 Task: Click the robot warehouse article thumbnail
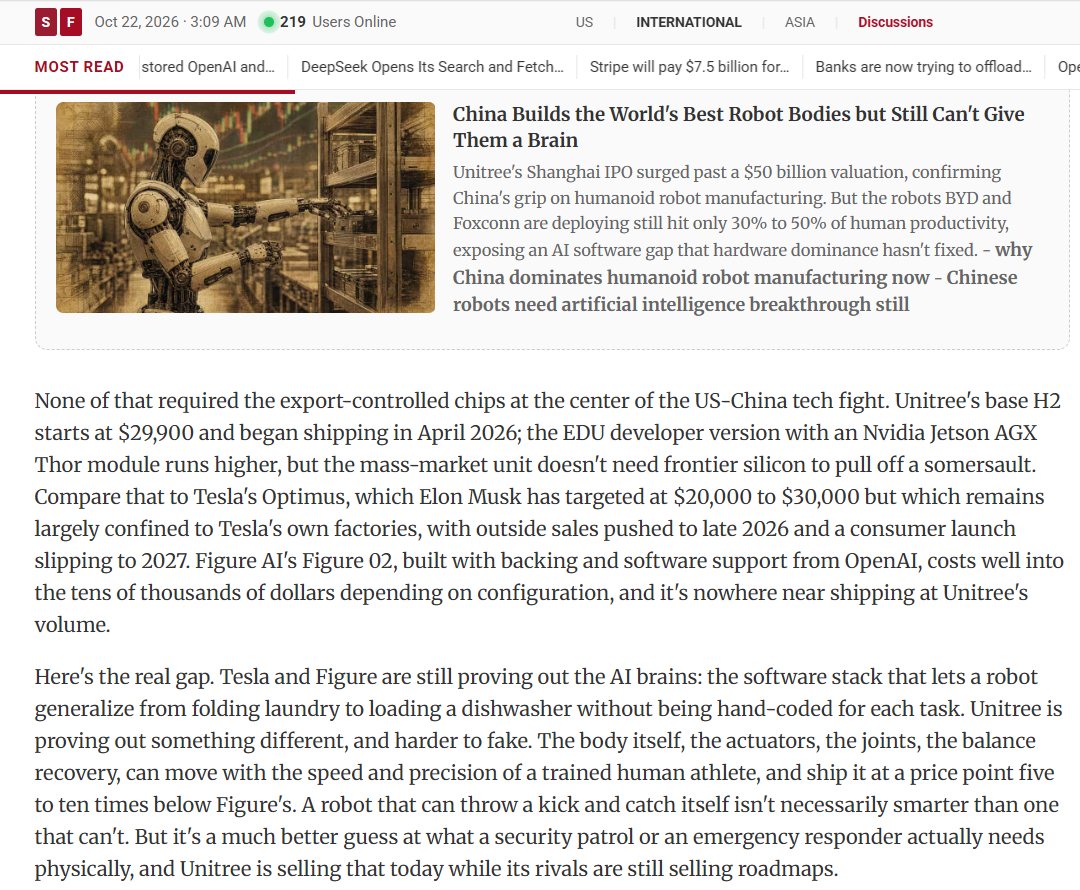[x=245, y=207]
